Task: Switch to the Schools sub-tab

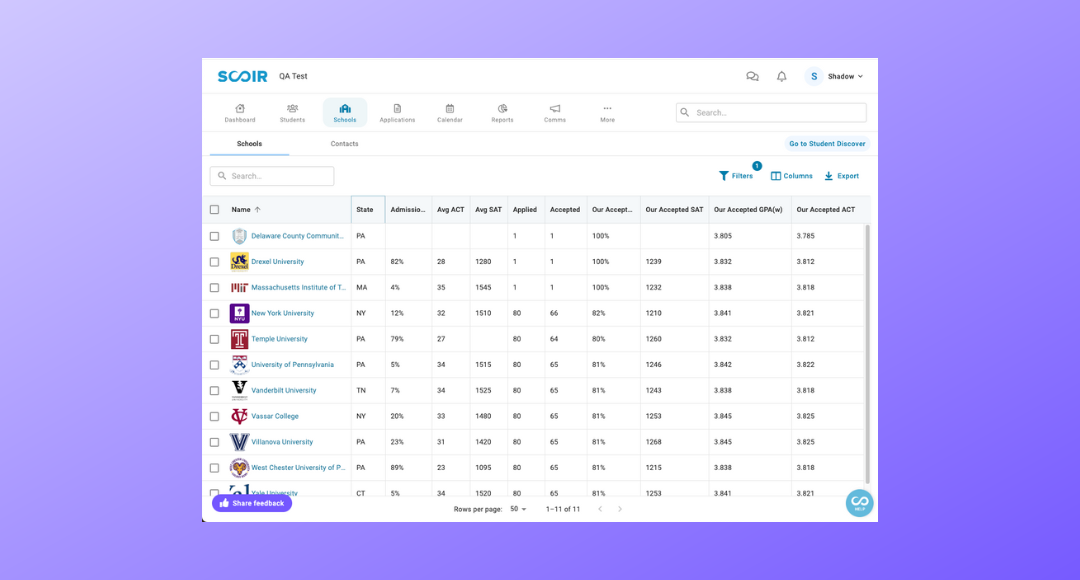Action: pos(249,144)
